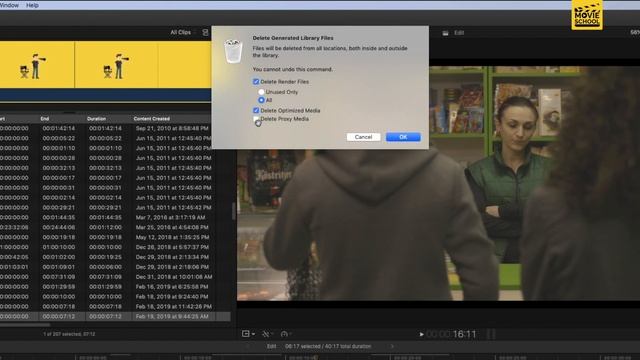Uncheck Delete Optimized Media checkbox
This screenshot has width=640, height=360.
[x=256, y=110]
